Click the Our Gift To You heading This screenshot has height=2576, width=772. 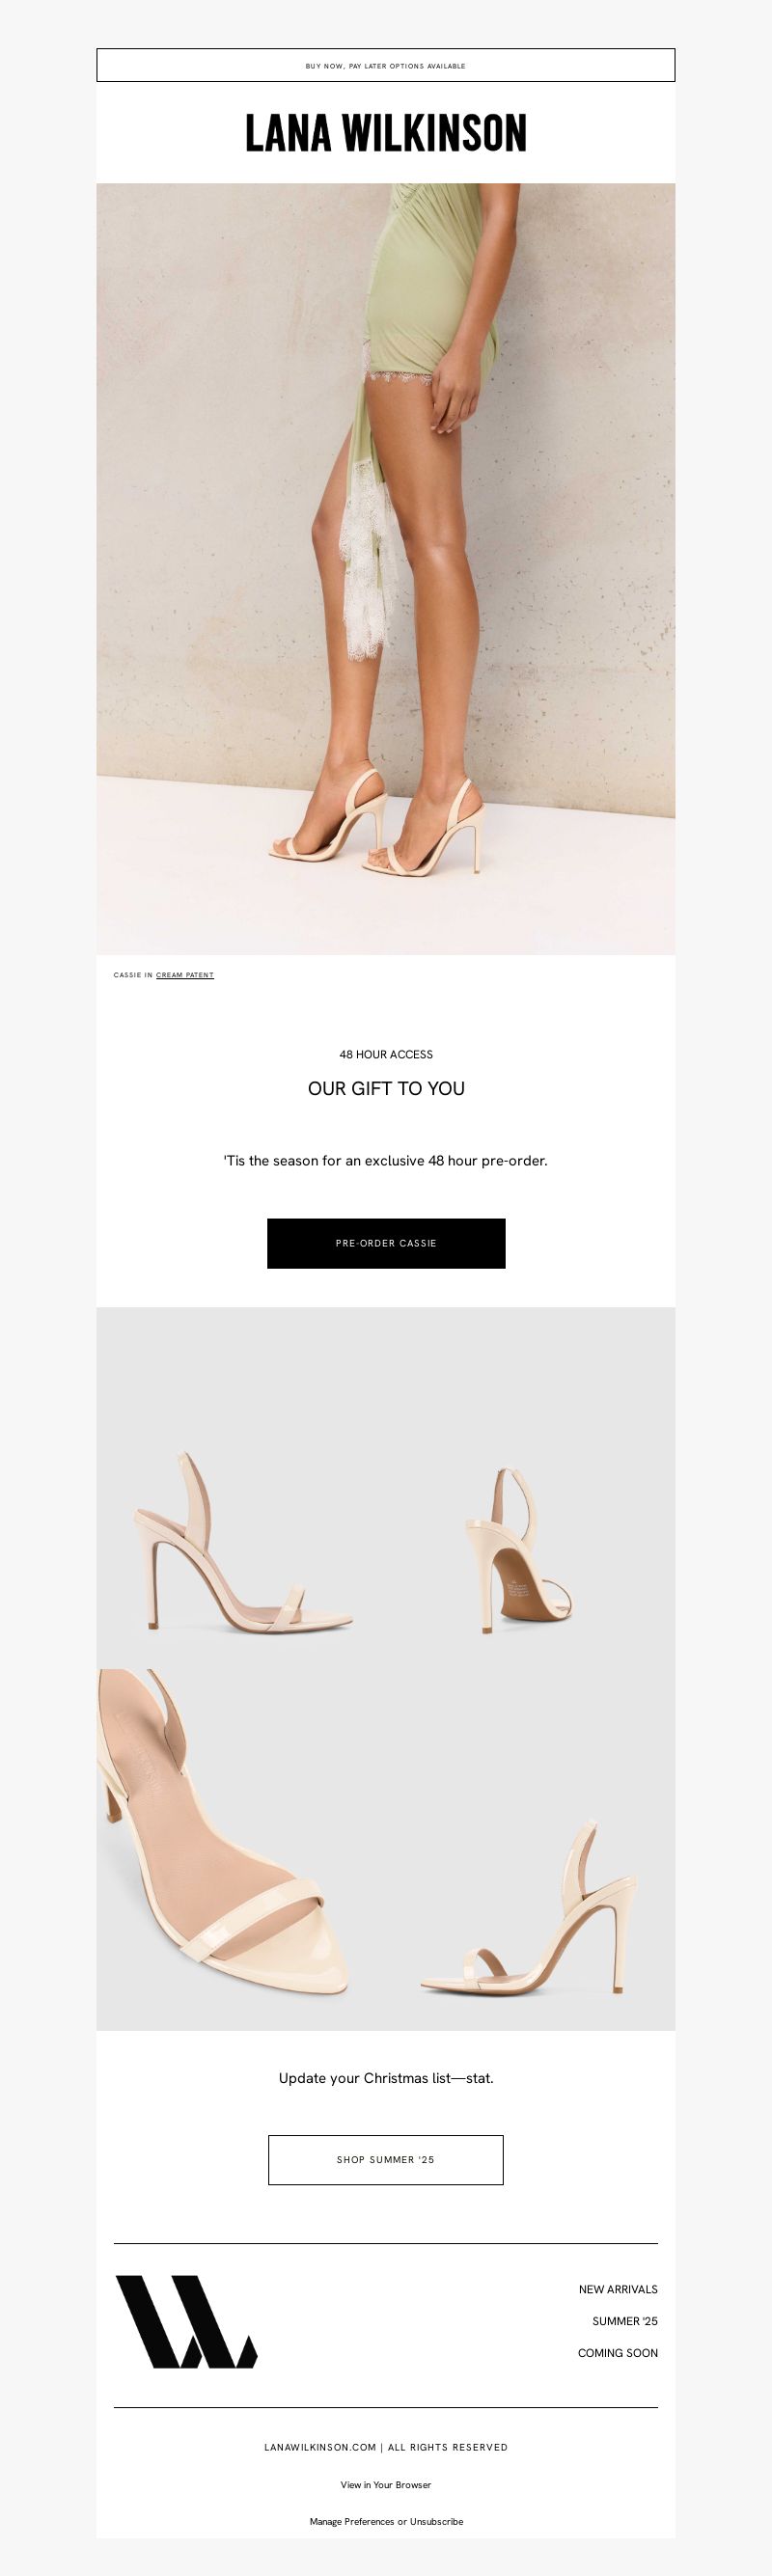click(x=386, y=1088)
